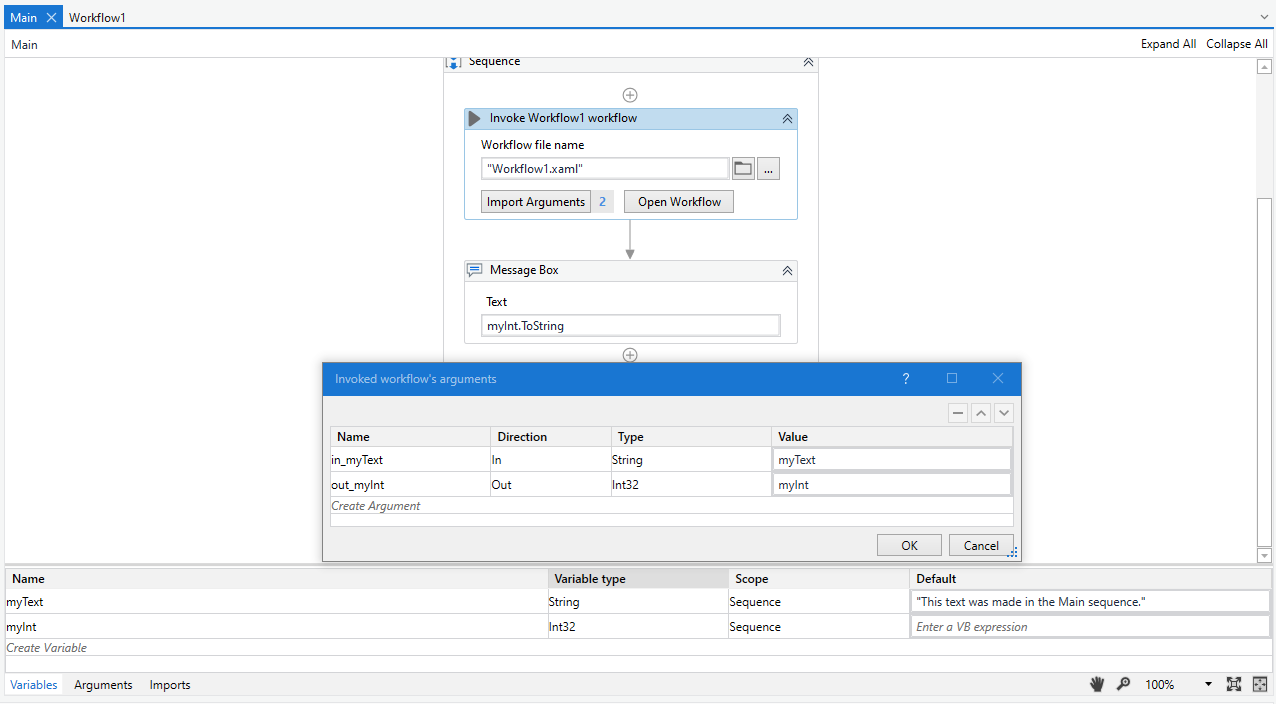
Task: Move argument up with arrow button
Action: point(981,413)
